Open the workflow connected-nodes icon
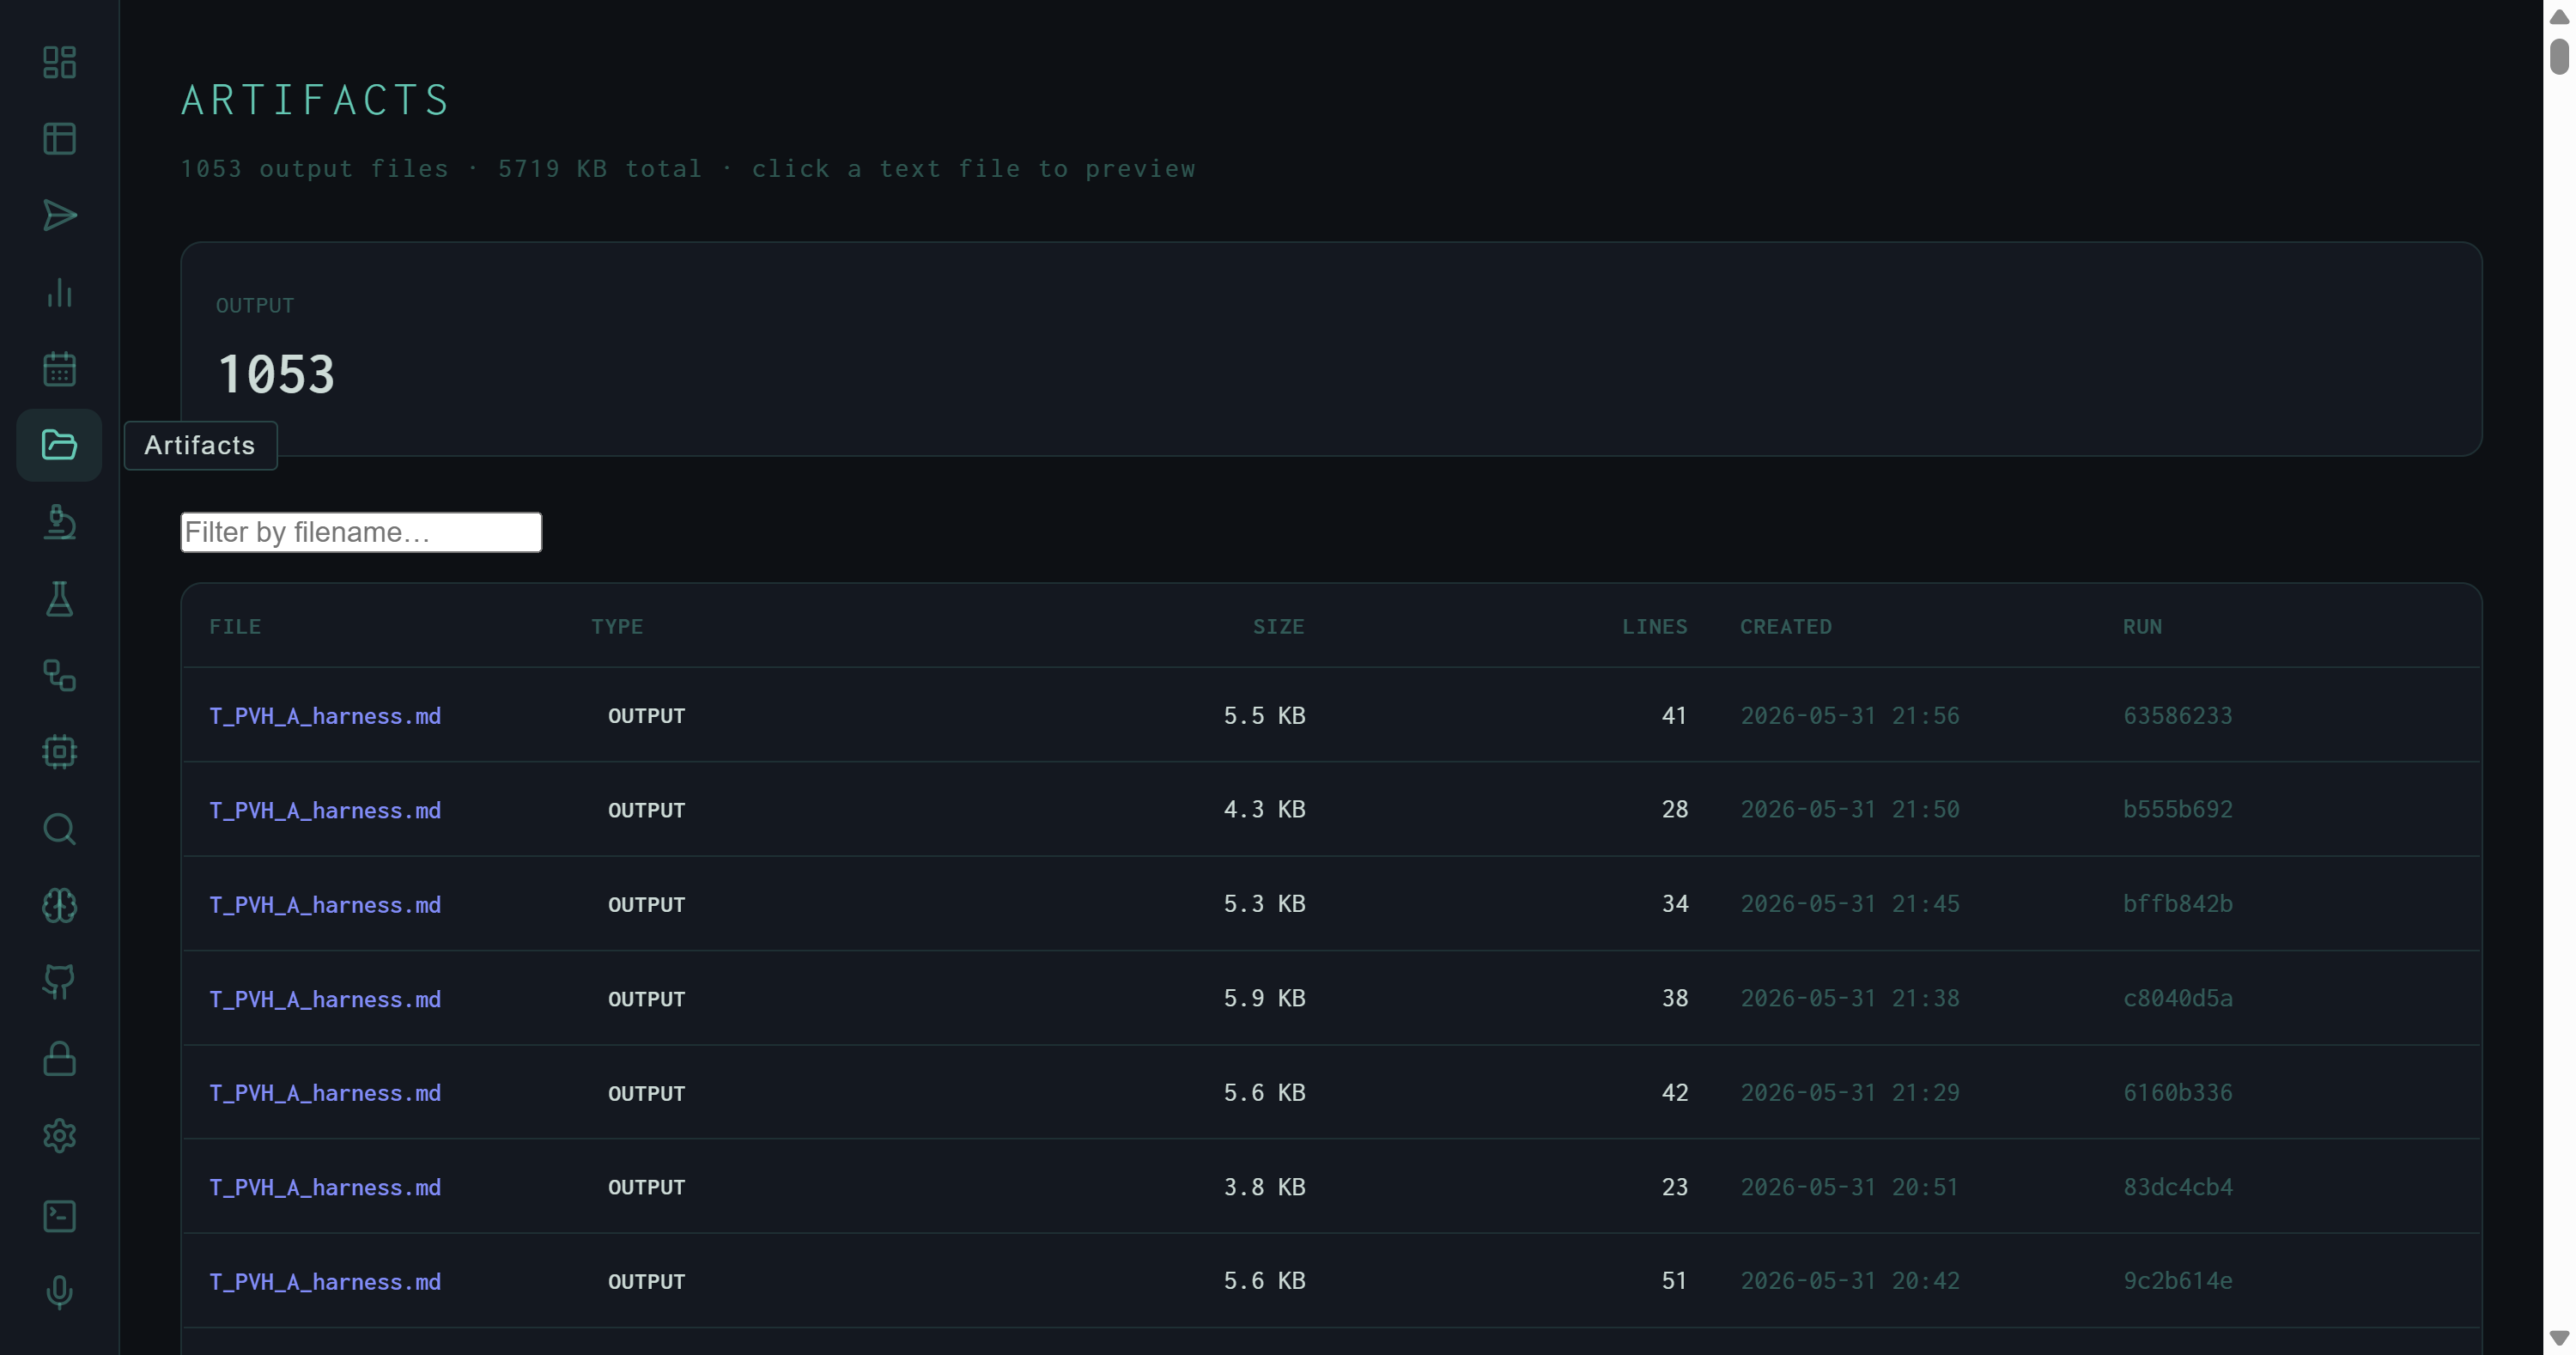2576x1355 pixels. [59, 675]
